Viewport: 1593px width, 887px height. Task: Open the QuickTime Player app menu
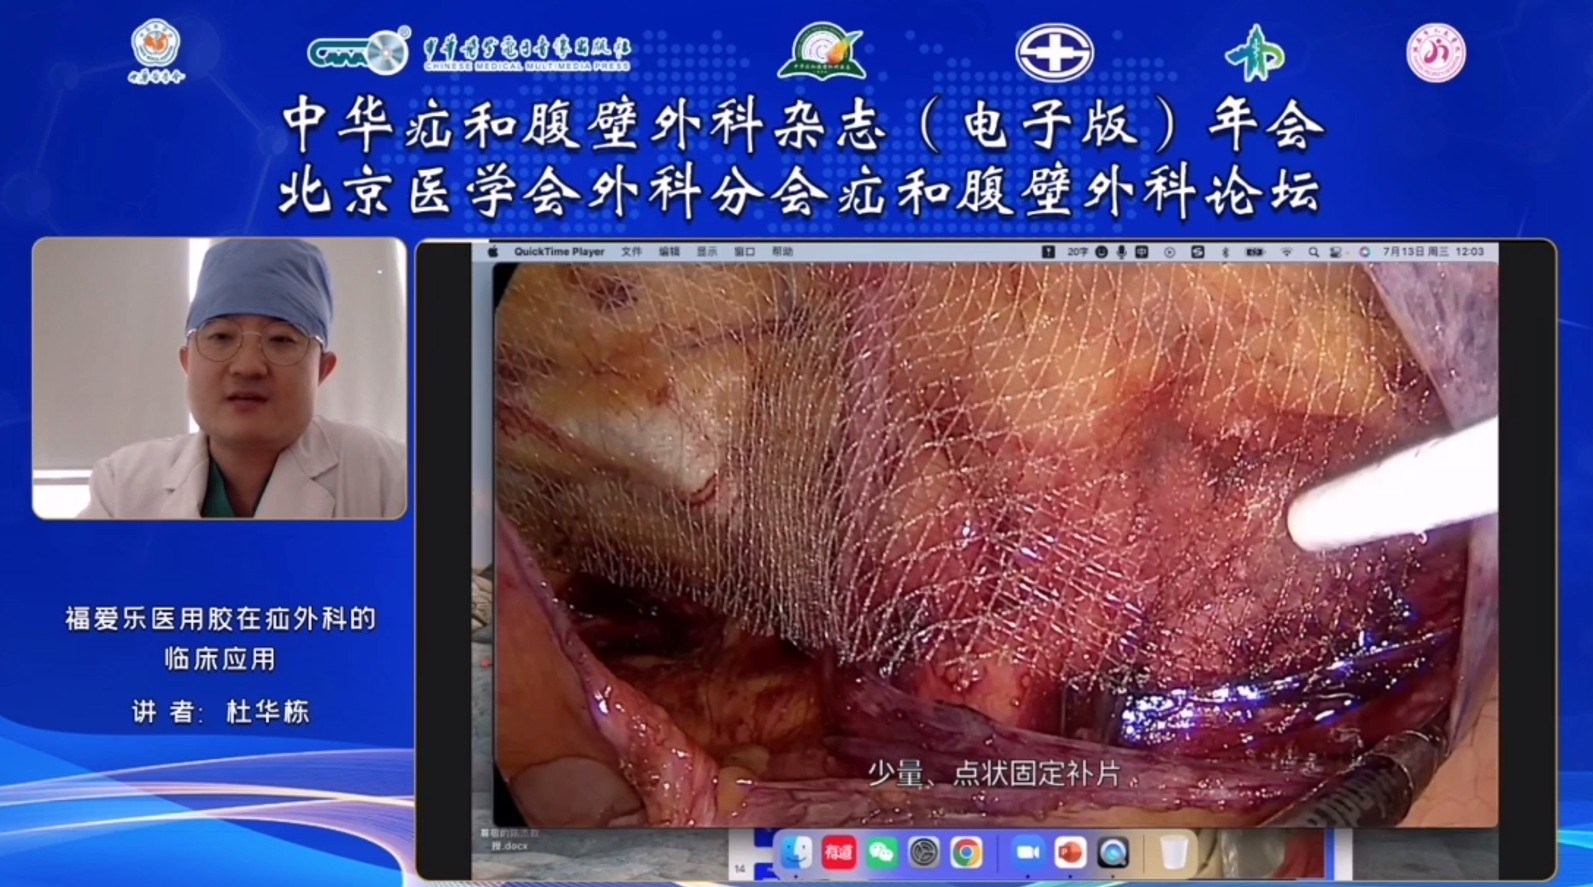click(x=559, y=252)
